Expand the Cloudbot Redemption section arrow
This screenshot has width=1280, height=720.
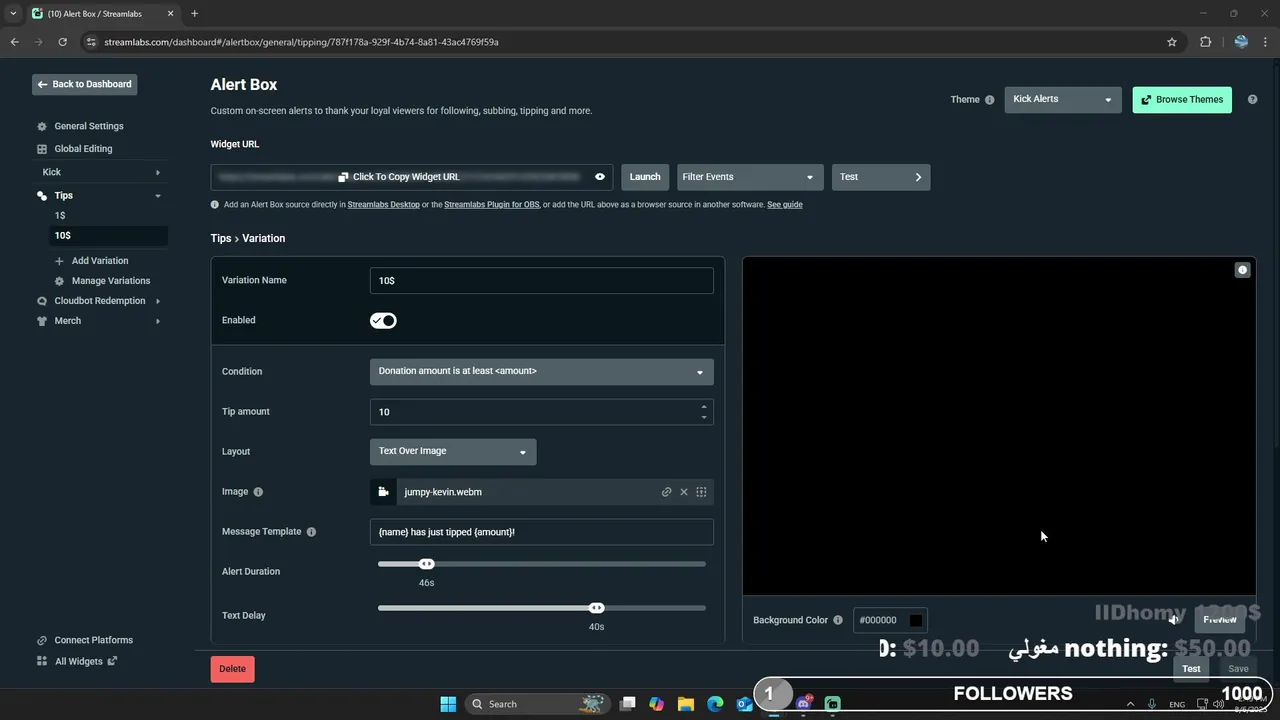[158, 301]
